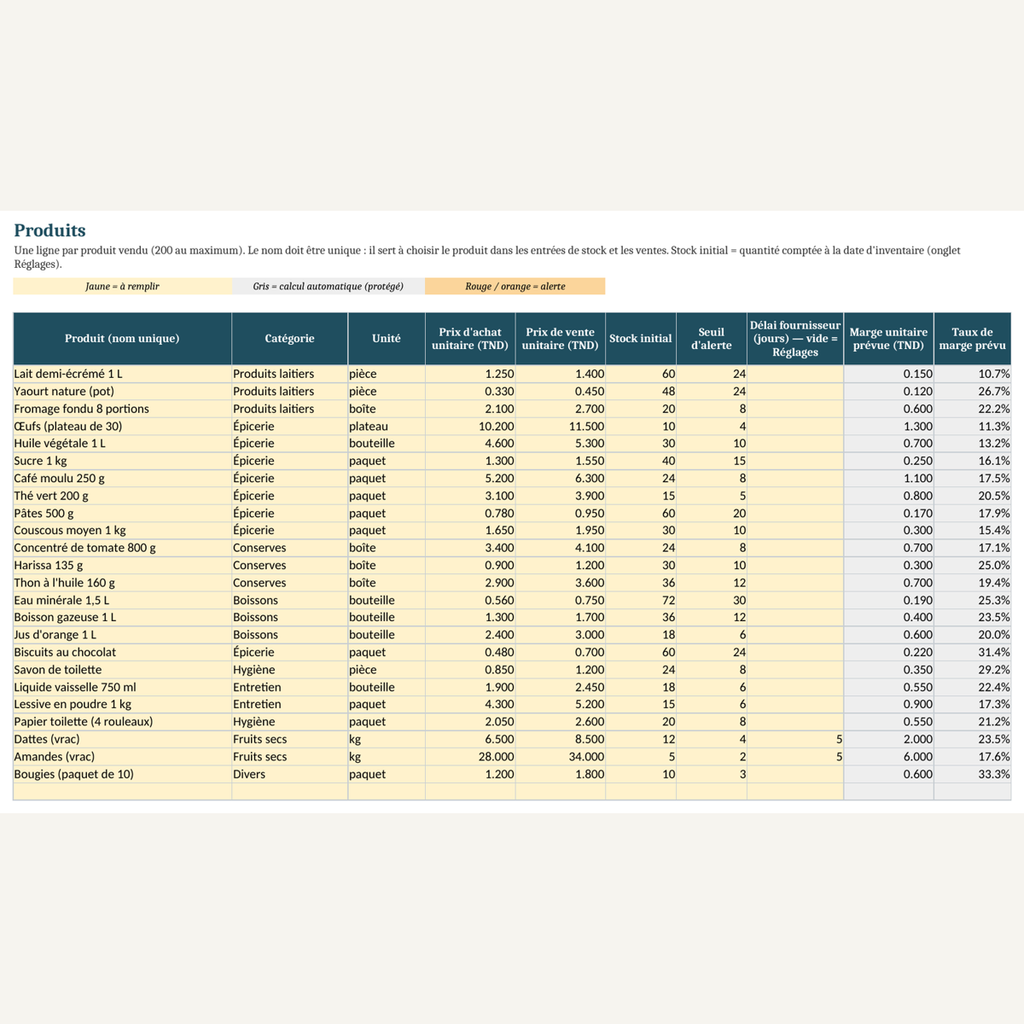Viewport: 1024px width, 1024px height.
Task: Click the empty supplier delay cell for Lait
Action: click(795, 374)
